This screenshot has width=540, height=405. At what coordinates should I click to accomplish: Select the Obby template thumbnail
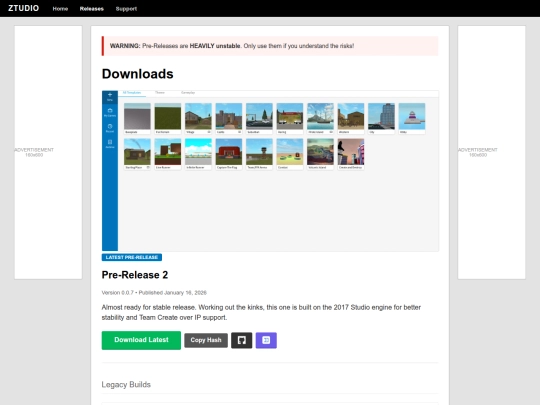412,118
